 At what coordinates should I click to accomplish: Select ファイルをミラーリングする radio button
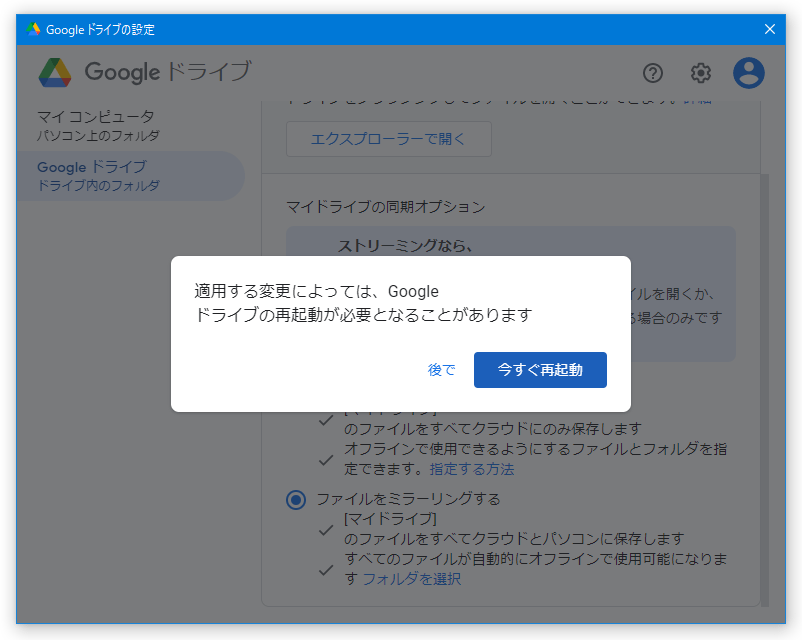pos(296,499)
